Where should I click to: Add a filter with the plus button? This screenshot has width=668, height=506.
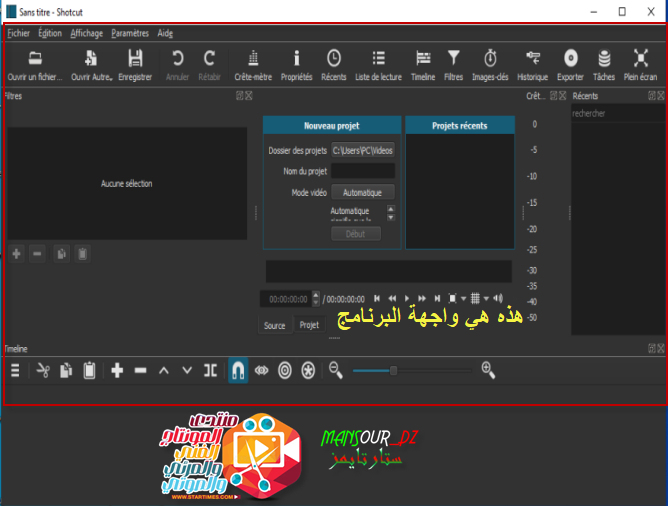pos(17,254)
